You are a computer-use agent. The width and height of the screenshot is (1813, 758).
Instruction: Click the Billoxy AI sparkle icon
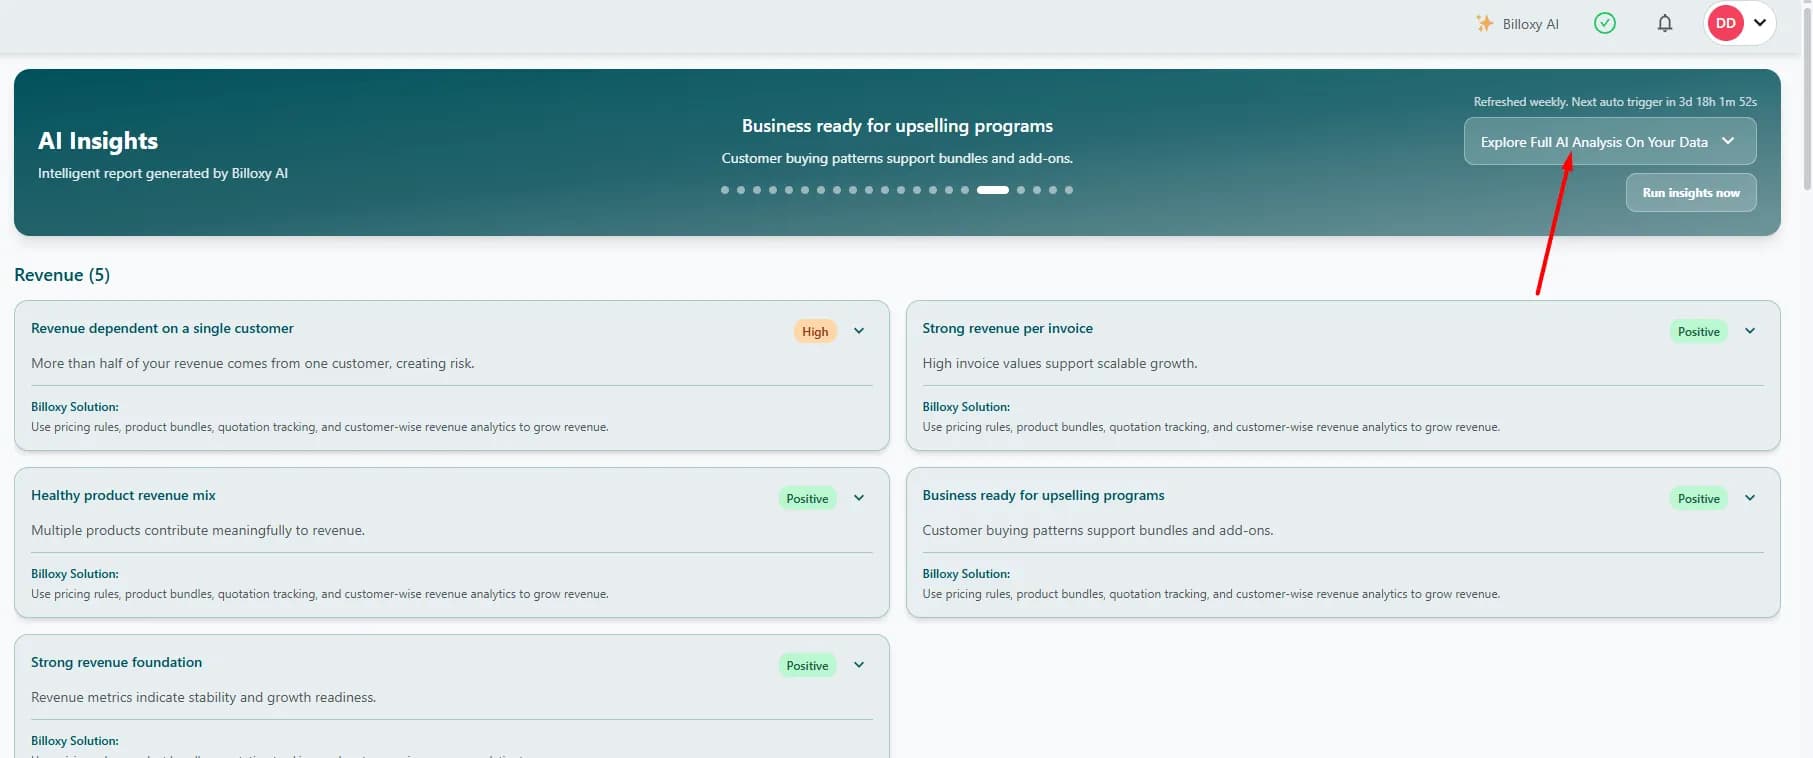(x=1485, y=23)
